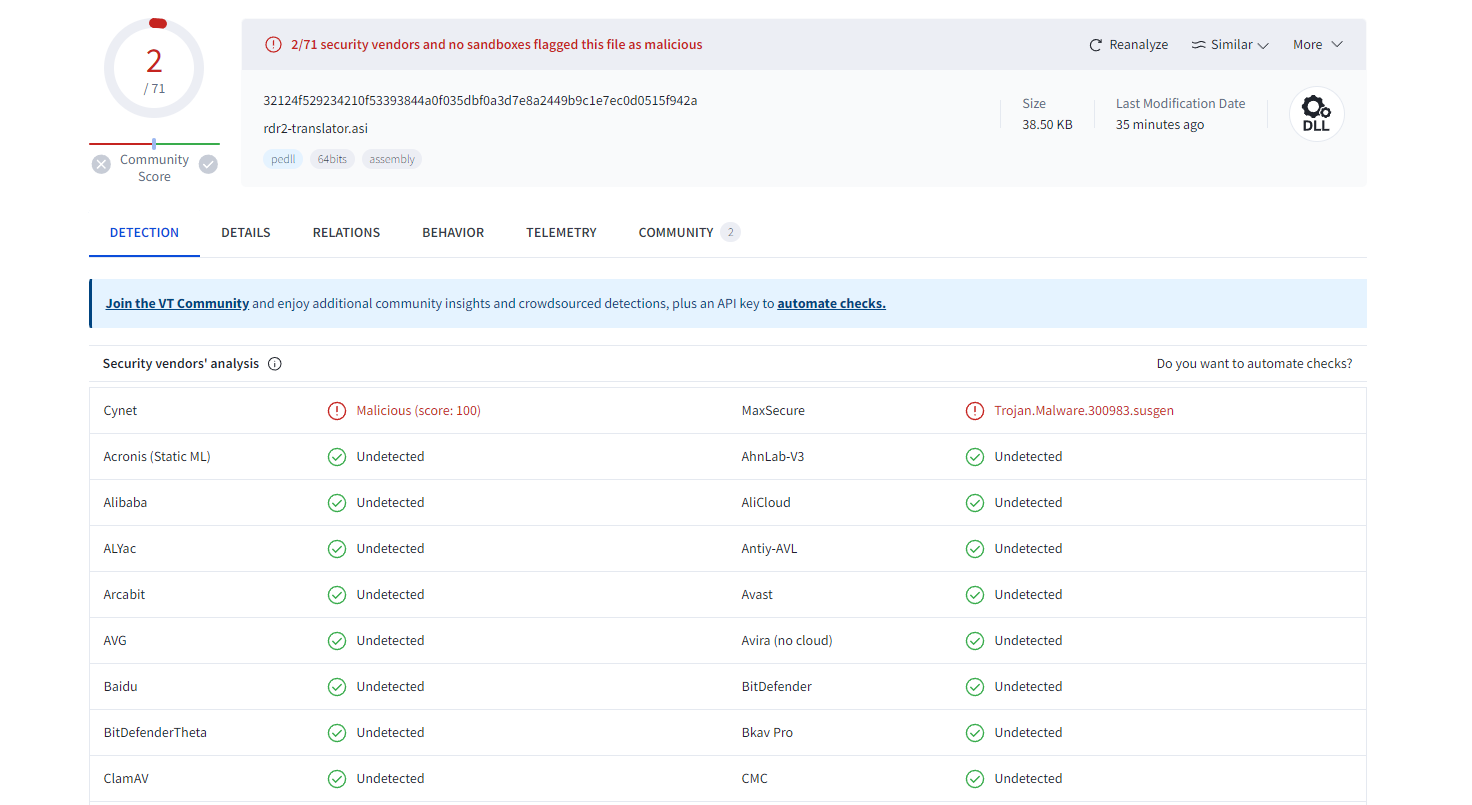This screenshot has height=805, width=1472.
Task: Click the red alert icon in the detection banner
Action: pos(273,45)
